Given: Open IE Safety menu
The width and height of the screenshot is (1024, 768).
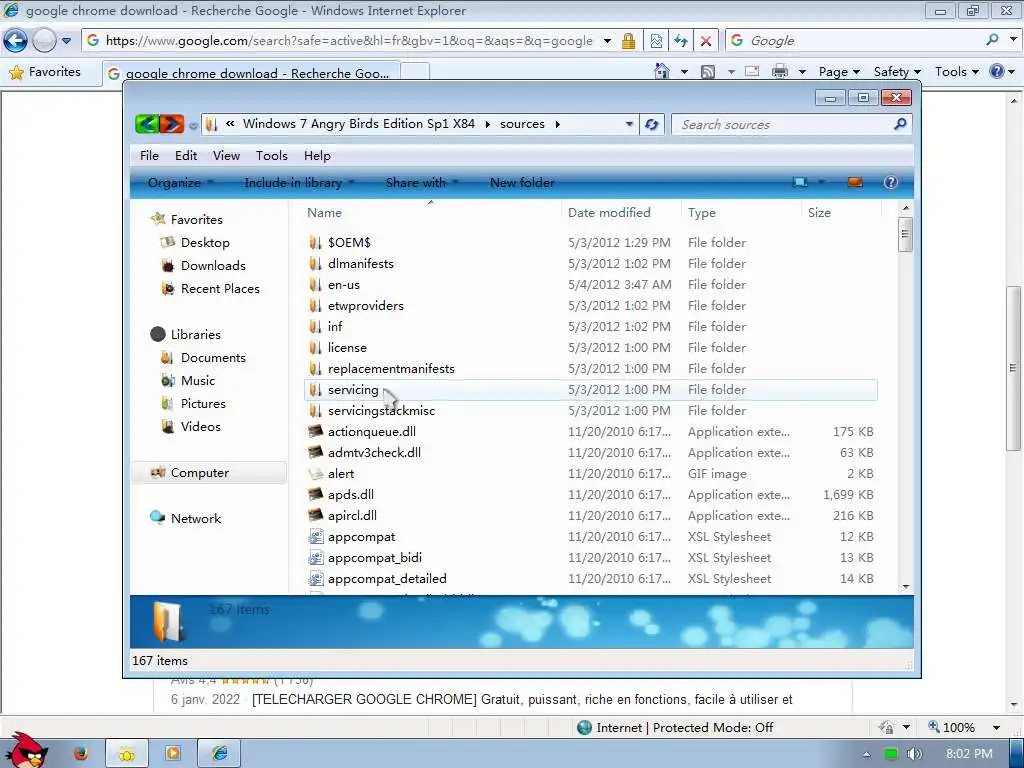Looking at the screenshot, I should (x=897, y=72).
